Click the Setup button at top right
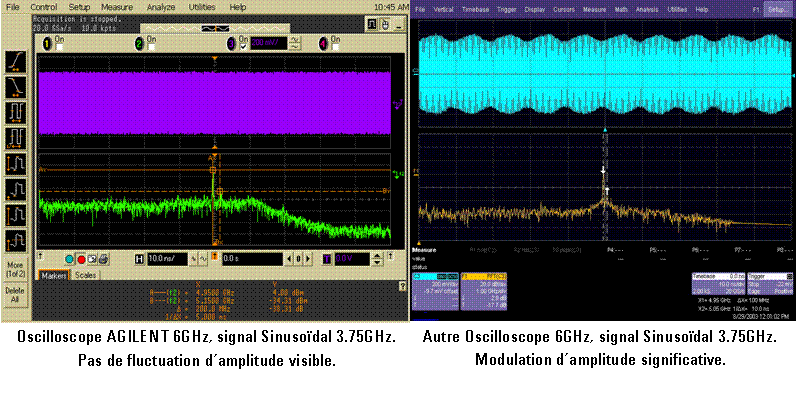The image size is (798, 394). click(x=781, y=10)
